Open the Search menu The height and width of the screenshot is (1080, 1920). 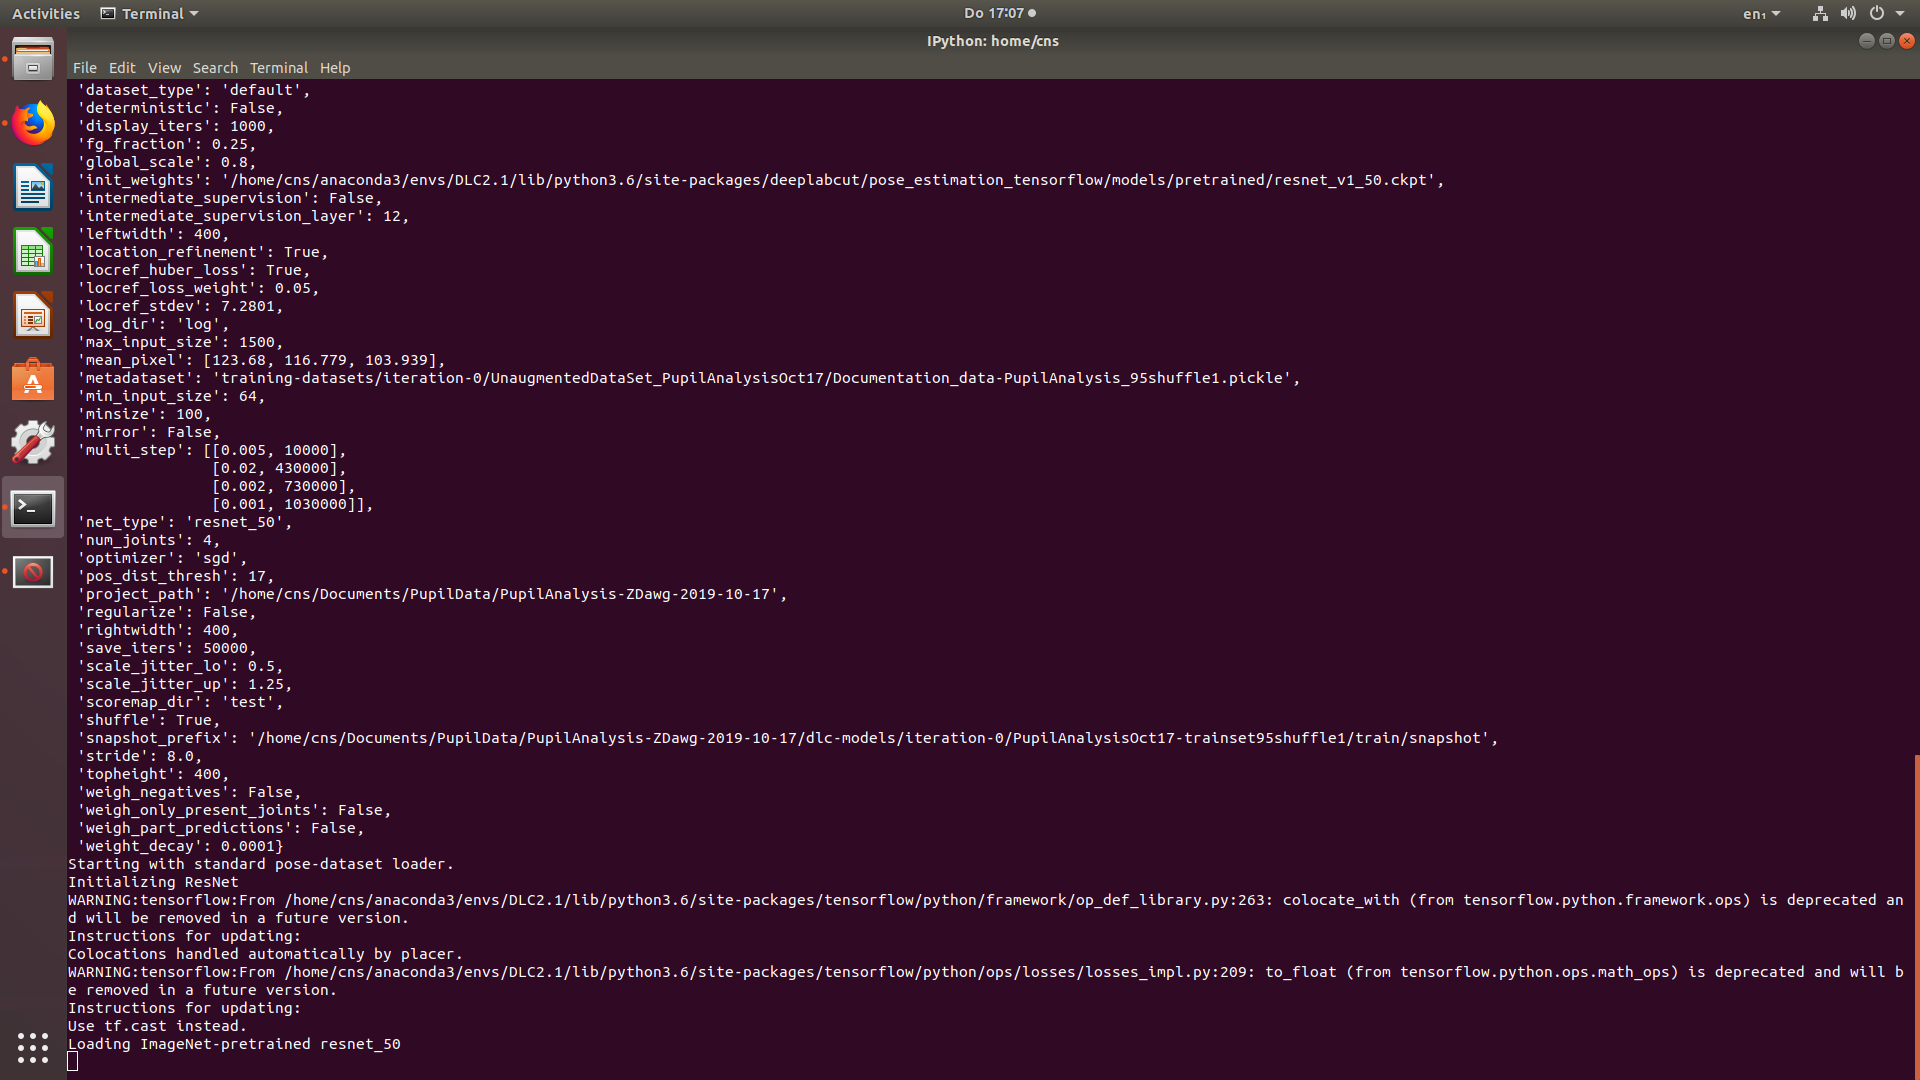pos(215,67)
